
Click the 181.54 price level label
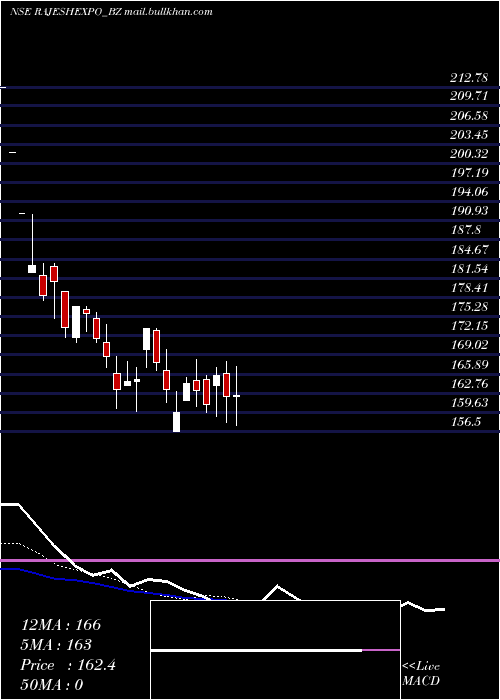tap(469, 269)
